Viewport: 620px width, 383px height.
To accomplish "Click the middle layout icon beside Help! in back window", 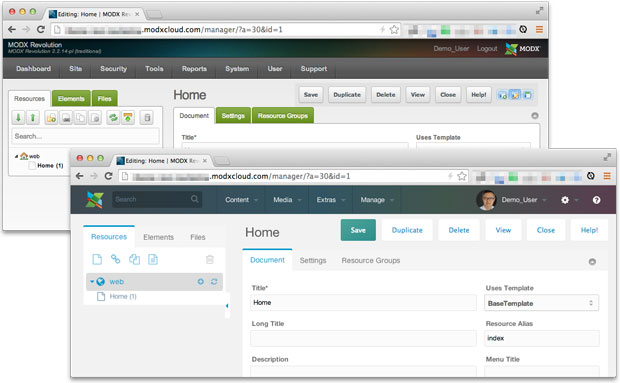I will [x=514, y=95].
